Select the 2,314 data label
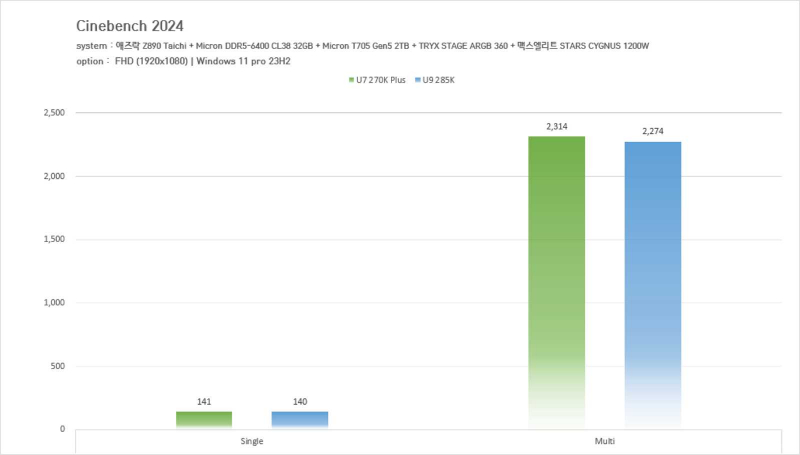 (557, 126)
